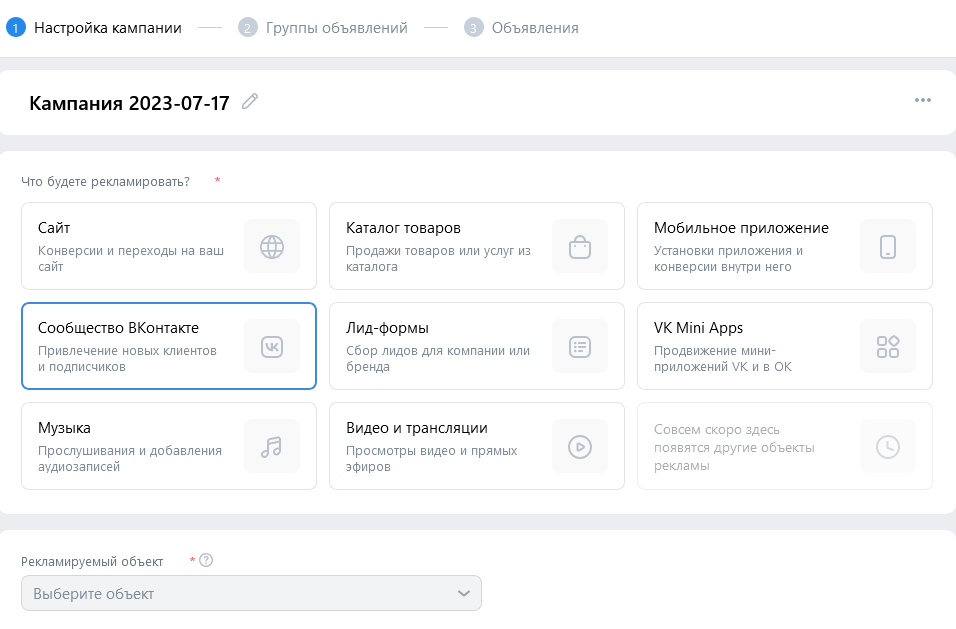The image size is (956, 629).
Task: Click the VK logo icon in Сообщество card
Action: (272, 346)
